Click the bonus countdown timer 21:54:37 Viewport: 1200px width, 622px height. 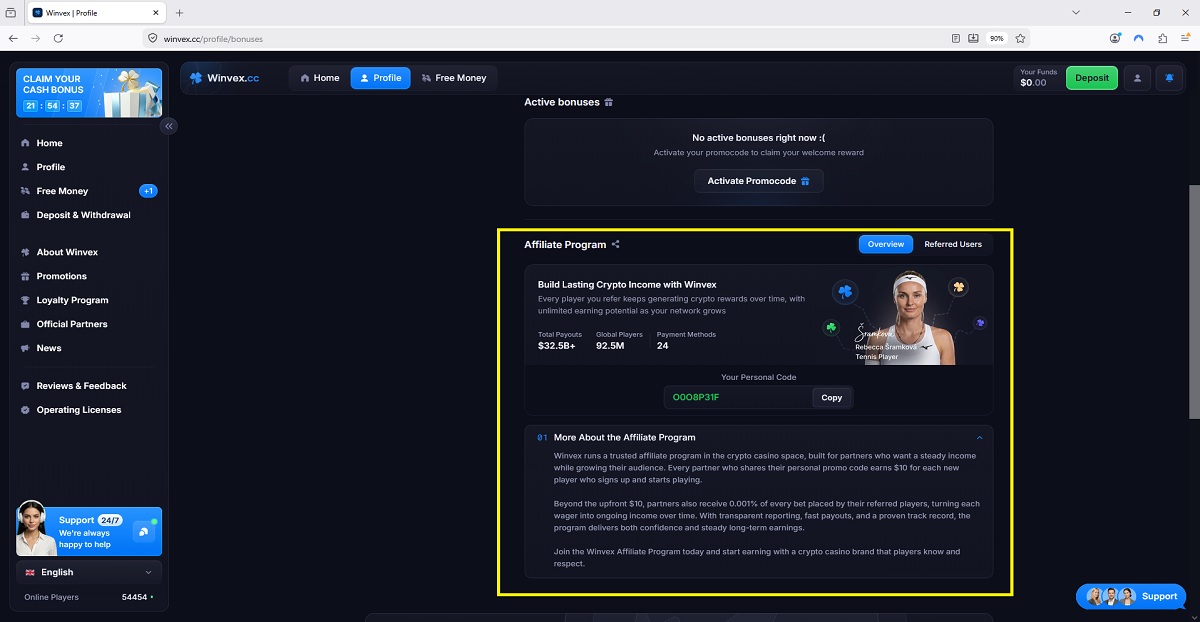(53, 105)
